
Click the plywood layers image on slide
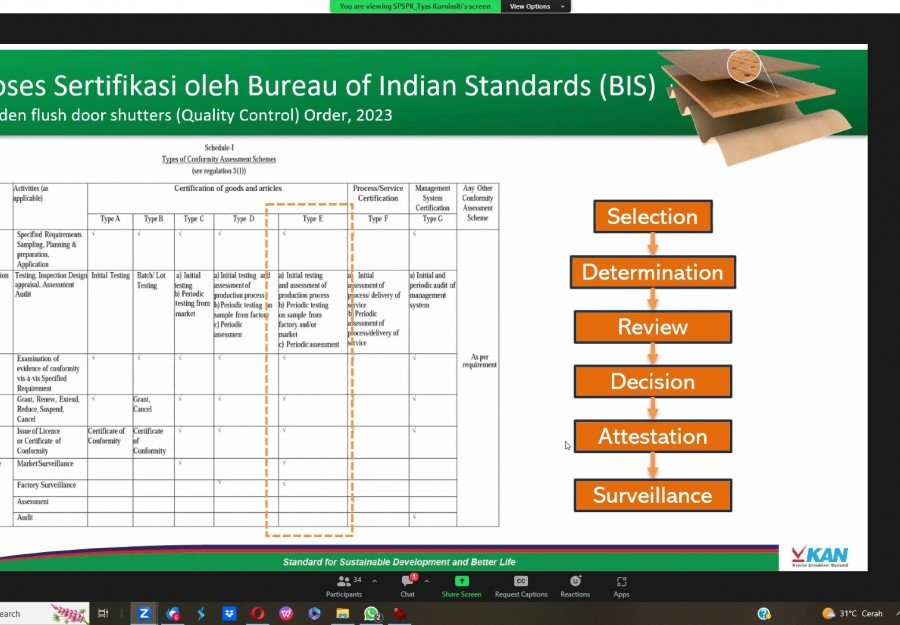[755, 106]
